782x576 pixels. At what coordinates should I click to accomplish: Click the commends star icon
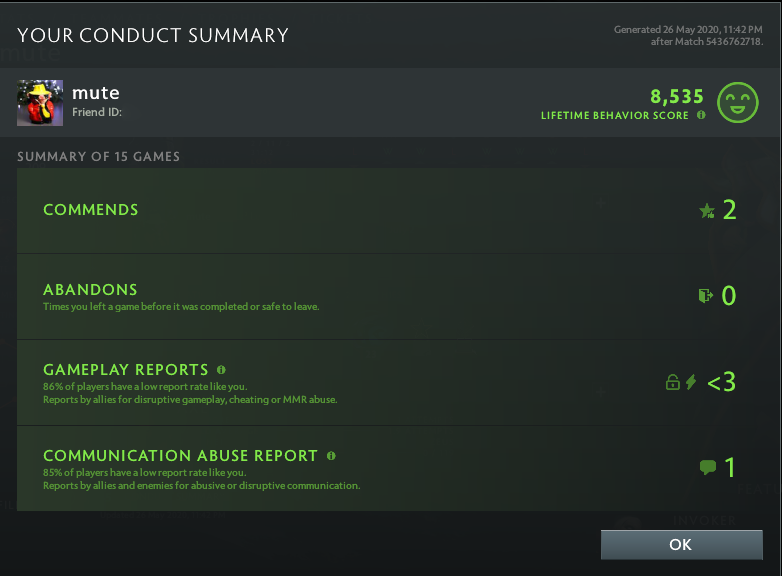click(707, 210)
